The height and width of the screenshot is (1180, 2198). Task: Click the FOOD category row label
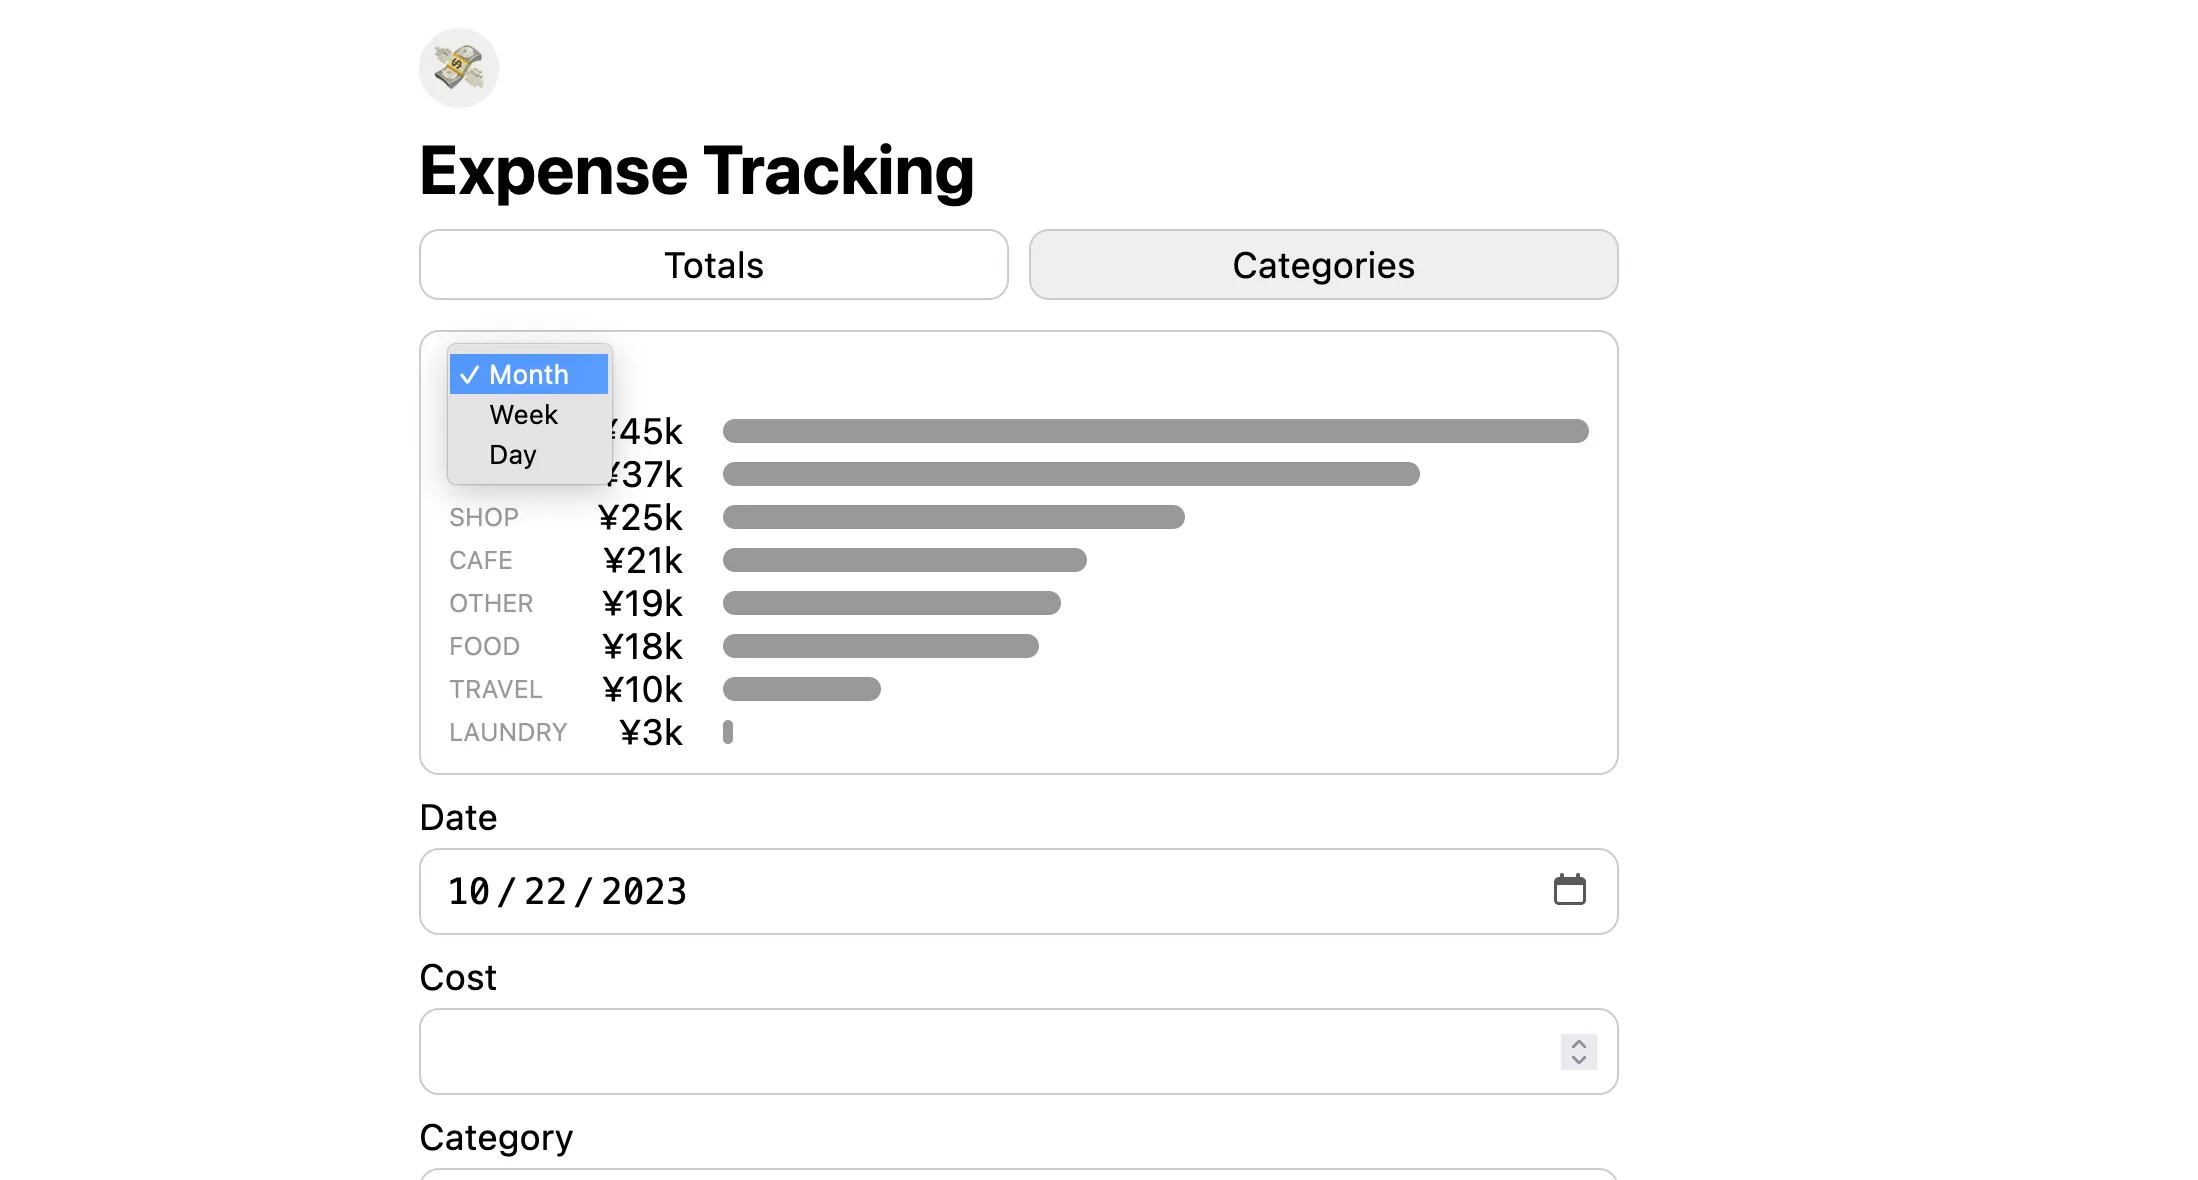tap(484, 647)
